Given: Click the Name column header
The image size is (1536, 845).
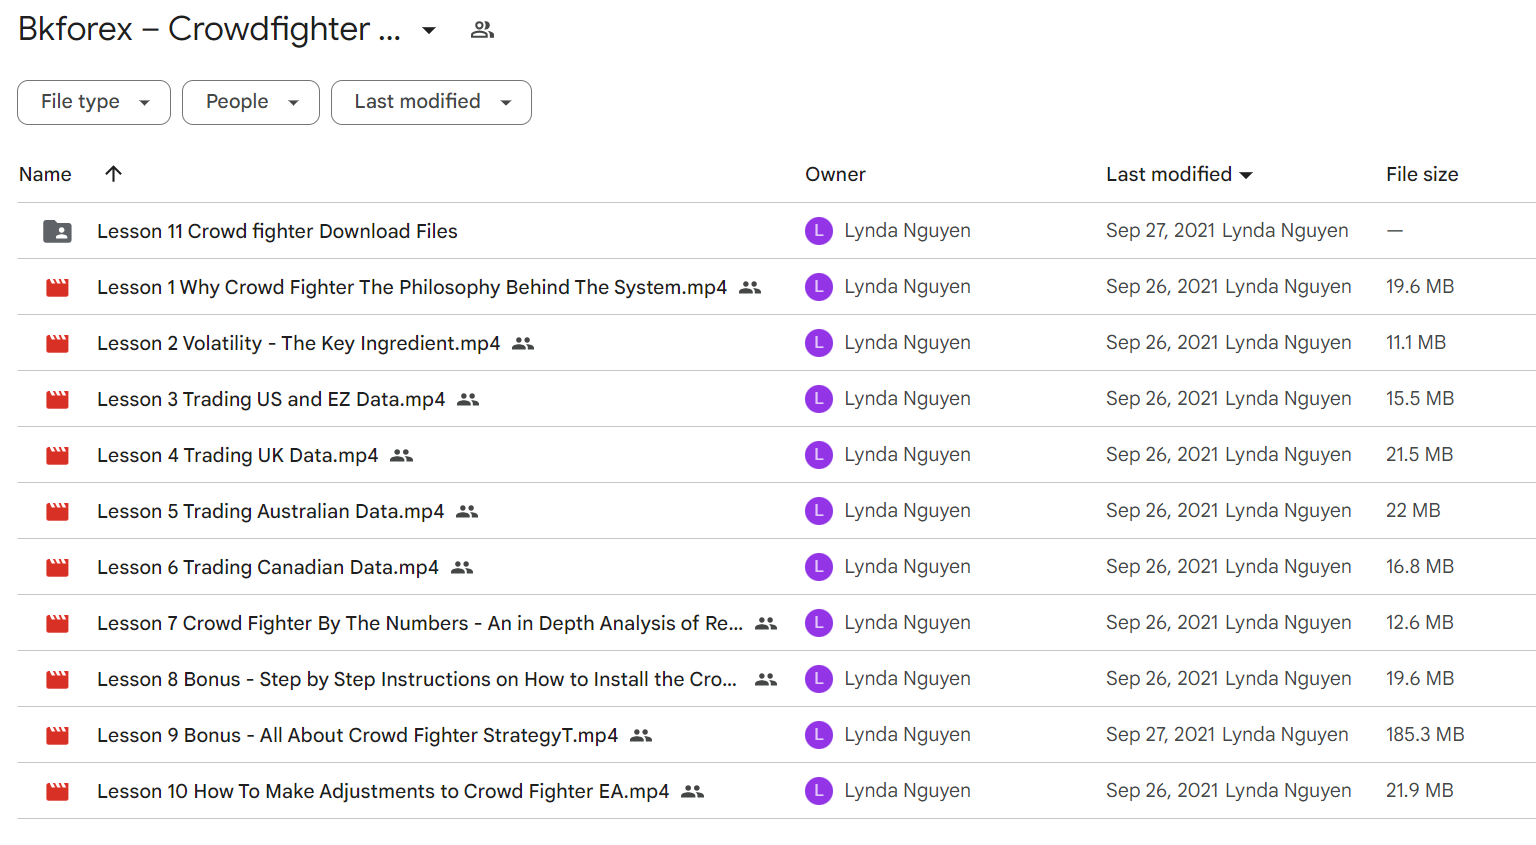Looking at the screenshot, I should 45,174.
